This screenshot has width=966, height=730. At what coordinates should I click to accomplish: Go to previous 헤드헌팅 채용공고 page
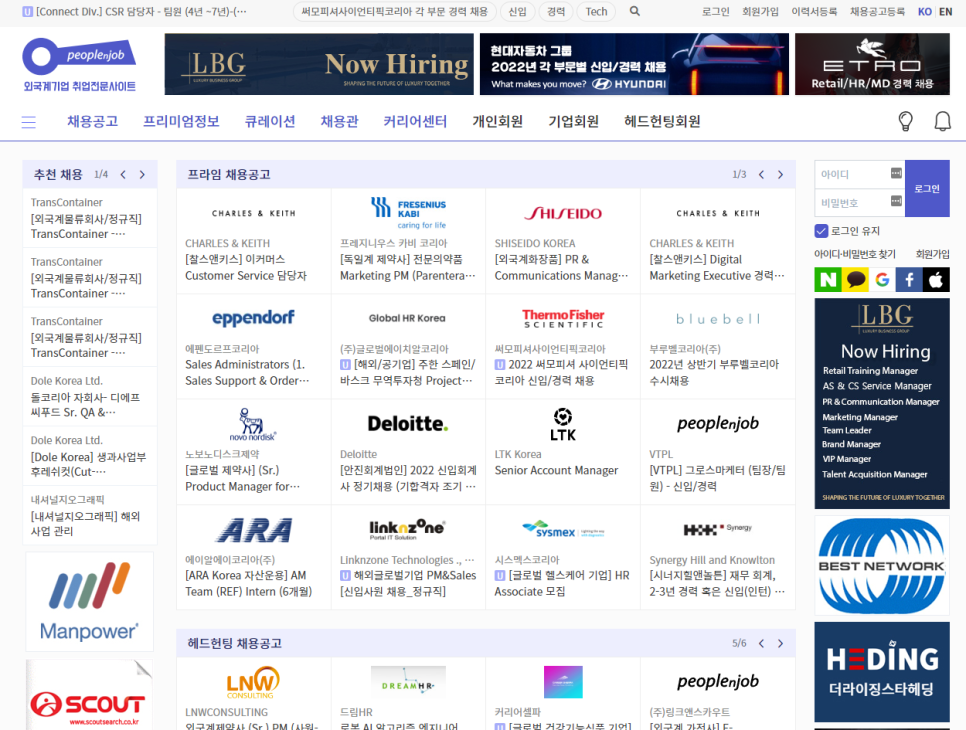761,643
